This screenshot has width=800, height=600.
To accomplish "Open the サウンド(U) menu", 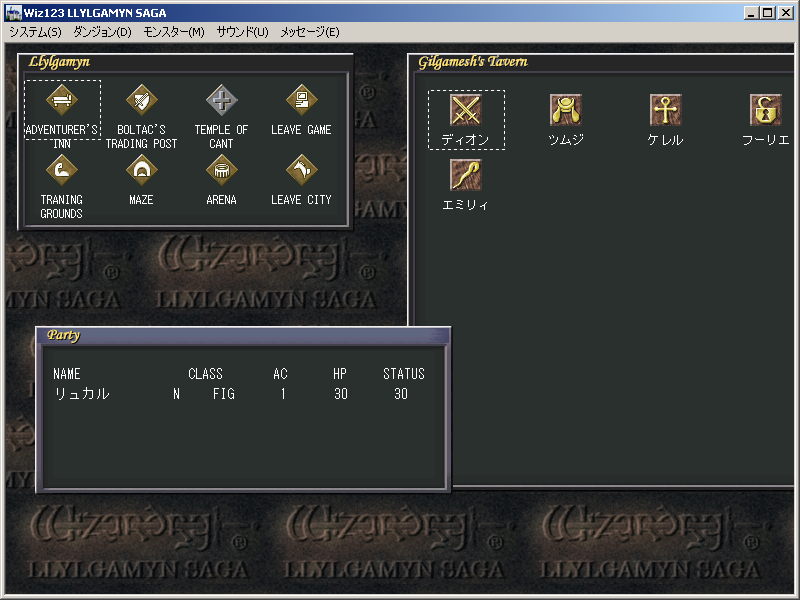I will (242, 31).
